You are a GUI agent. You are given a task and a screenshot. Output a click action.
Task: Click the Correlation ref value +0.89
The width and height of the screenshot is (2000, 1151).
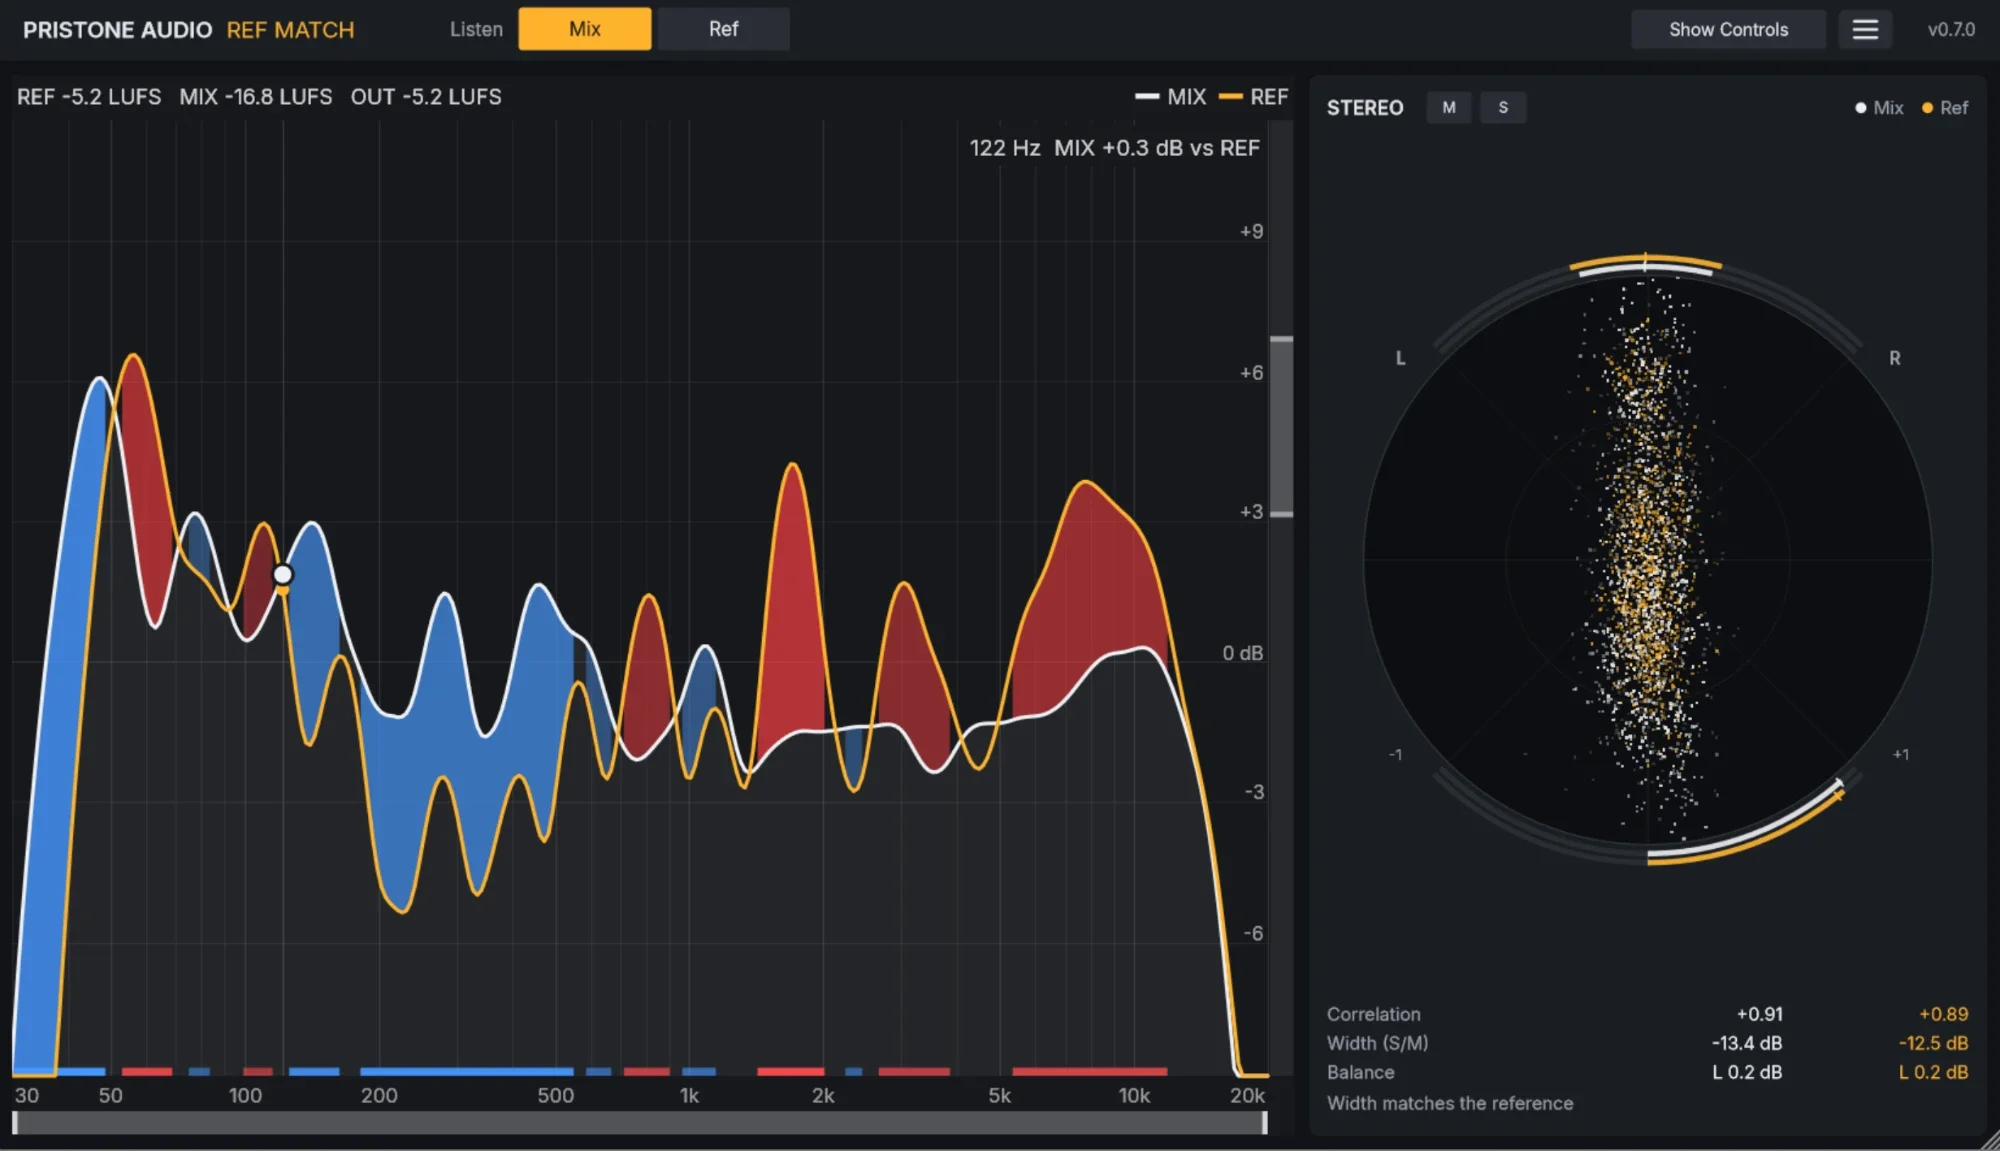pos(1943,1014)
